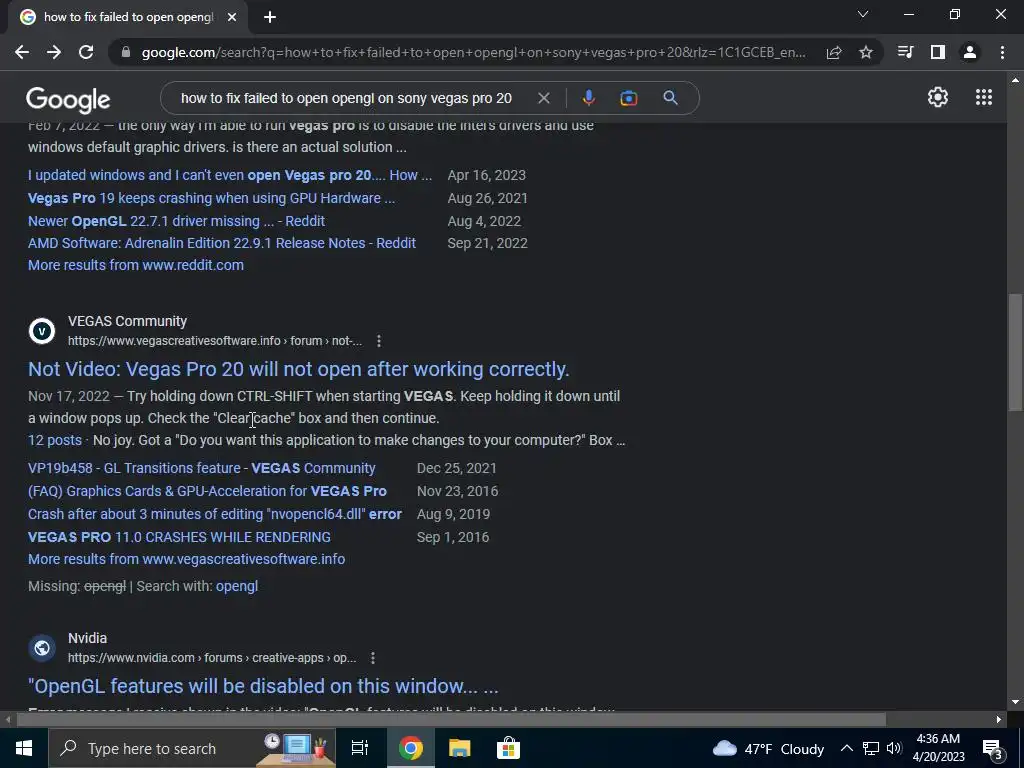Image resolution: width=1024 pixels, height=768 pixels.
Task: Open '(FAQ) Graphics Cards & GPU-Acceleration' link
Action: coord(207,491)
